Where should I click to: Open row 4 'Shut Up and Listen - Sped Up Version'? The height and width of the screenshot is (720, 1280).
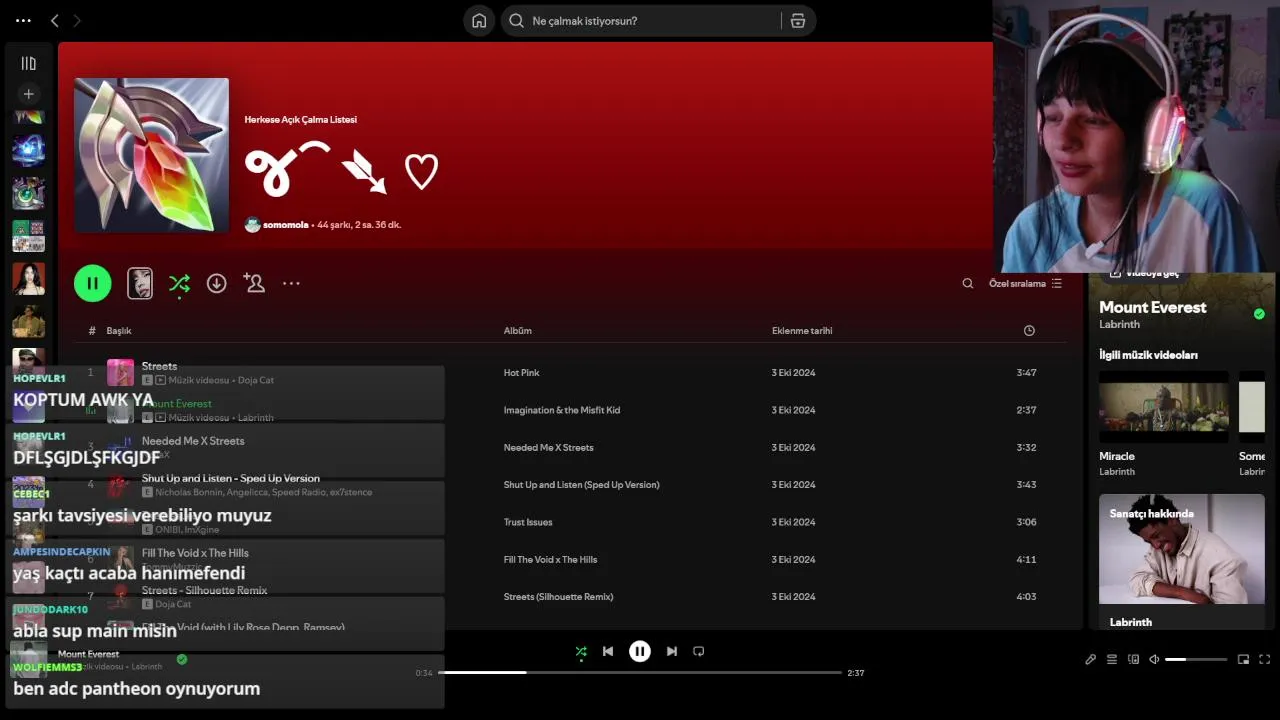[x=231, y=478]
